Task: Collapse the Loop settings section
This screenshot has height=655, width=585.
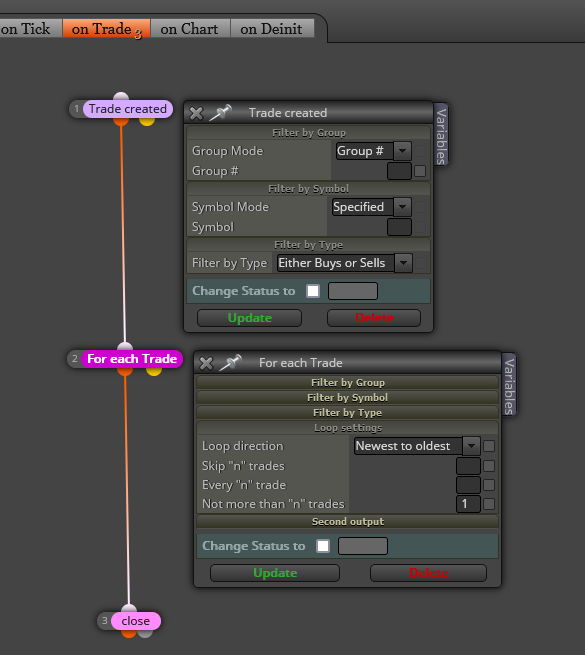Action: click(x=348, y=428)
